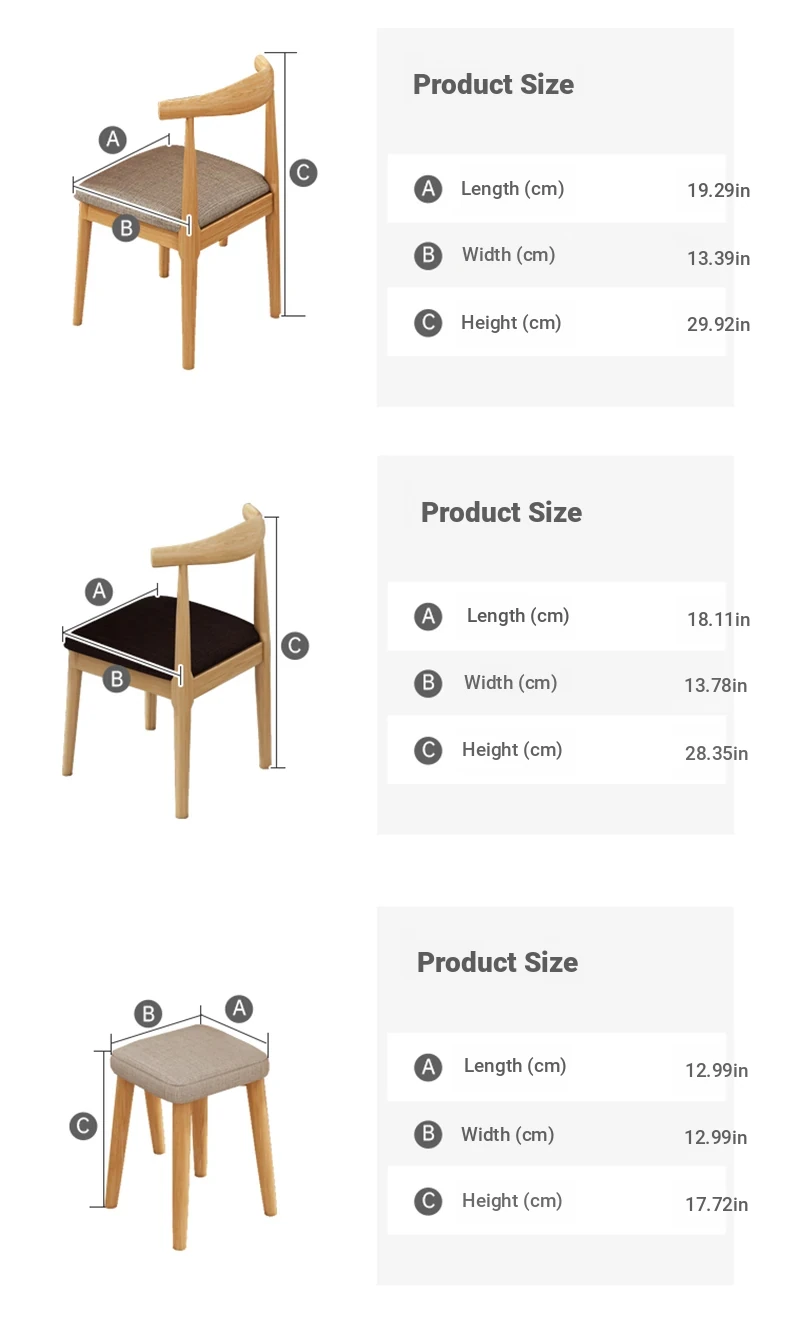
Task: Click the first Product Size heading
Action: click(x=494, y=84)
